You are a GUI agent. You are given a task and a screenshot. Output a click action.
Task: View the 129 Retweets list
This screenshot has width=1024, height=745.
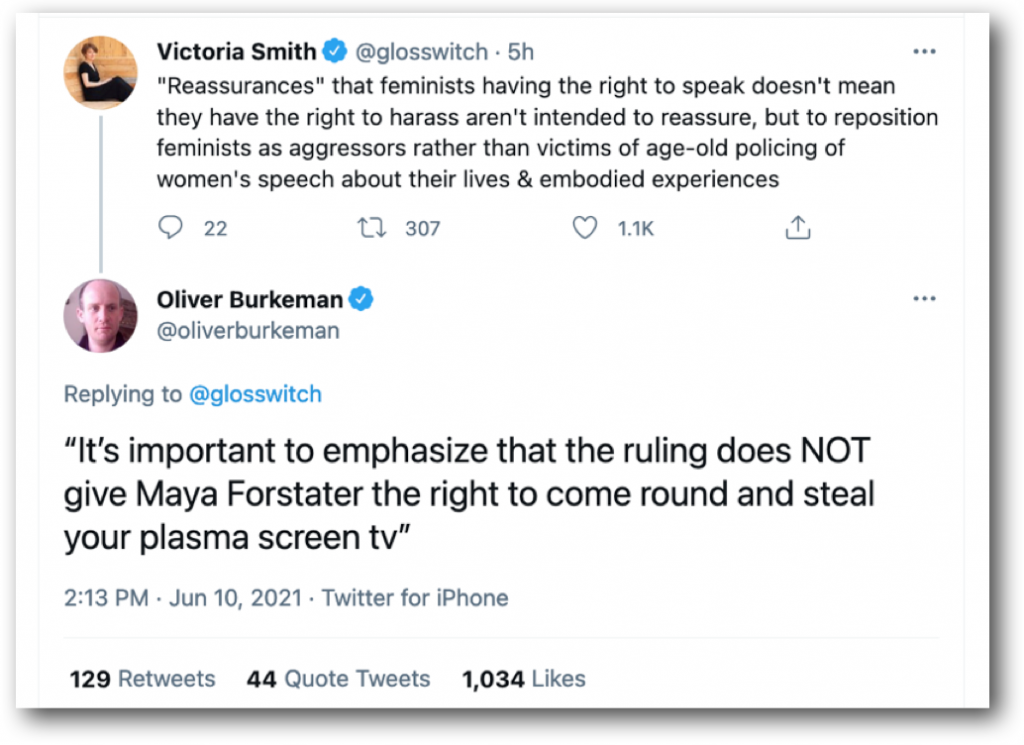[x=142, y=679]
